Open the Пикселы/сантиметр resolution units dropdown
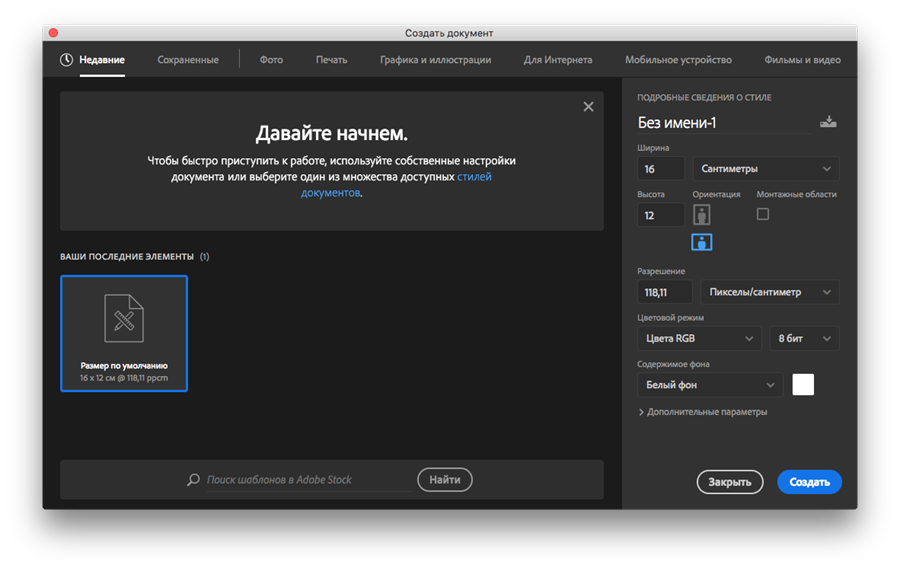 click(769, 292)
